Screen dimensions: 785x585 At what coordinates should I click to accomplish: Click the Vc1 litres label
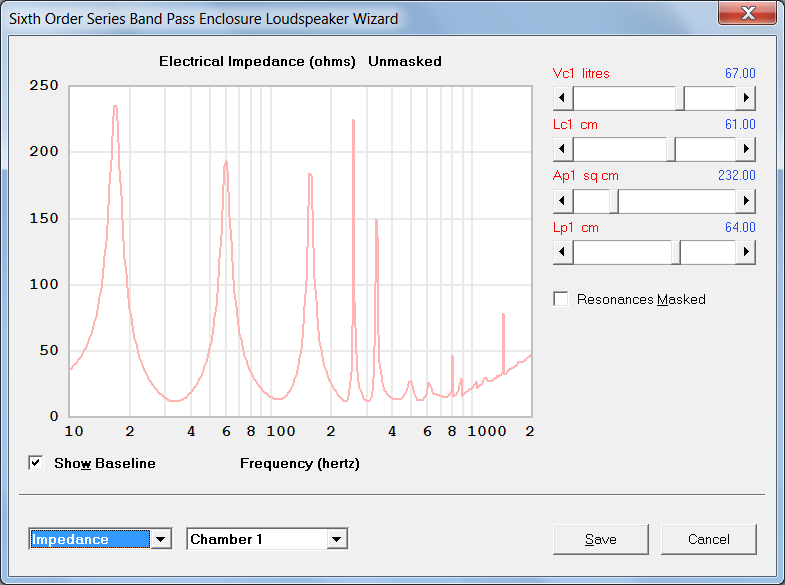[581, 74]
